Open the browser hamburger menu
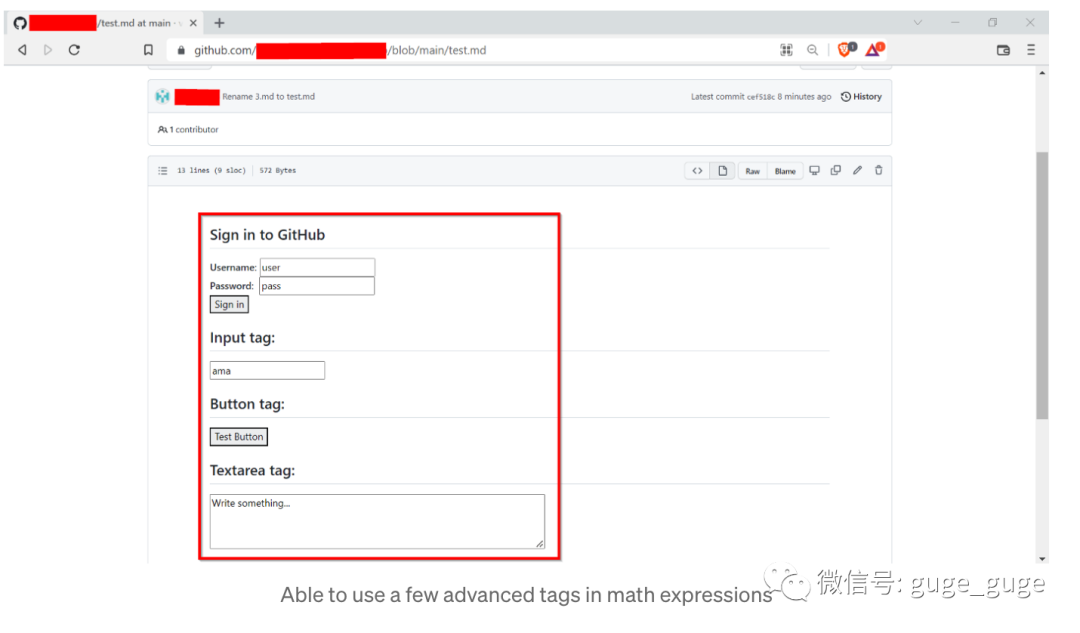The height and width of the screenshot is (633, 1080). 1030,50
